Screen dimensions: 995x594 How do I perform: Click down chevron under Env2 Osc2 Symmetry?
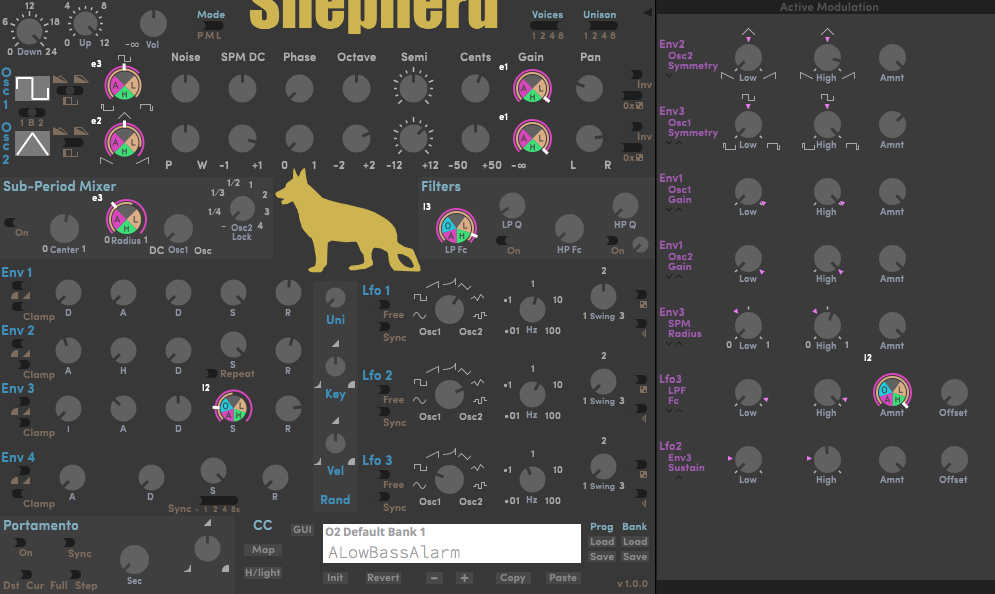(x=669, y=76)
